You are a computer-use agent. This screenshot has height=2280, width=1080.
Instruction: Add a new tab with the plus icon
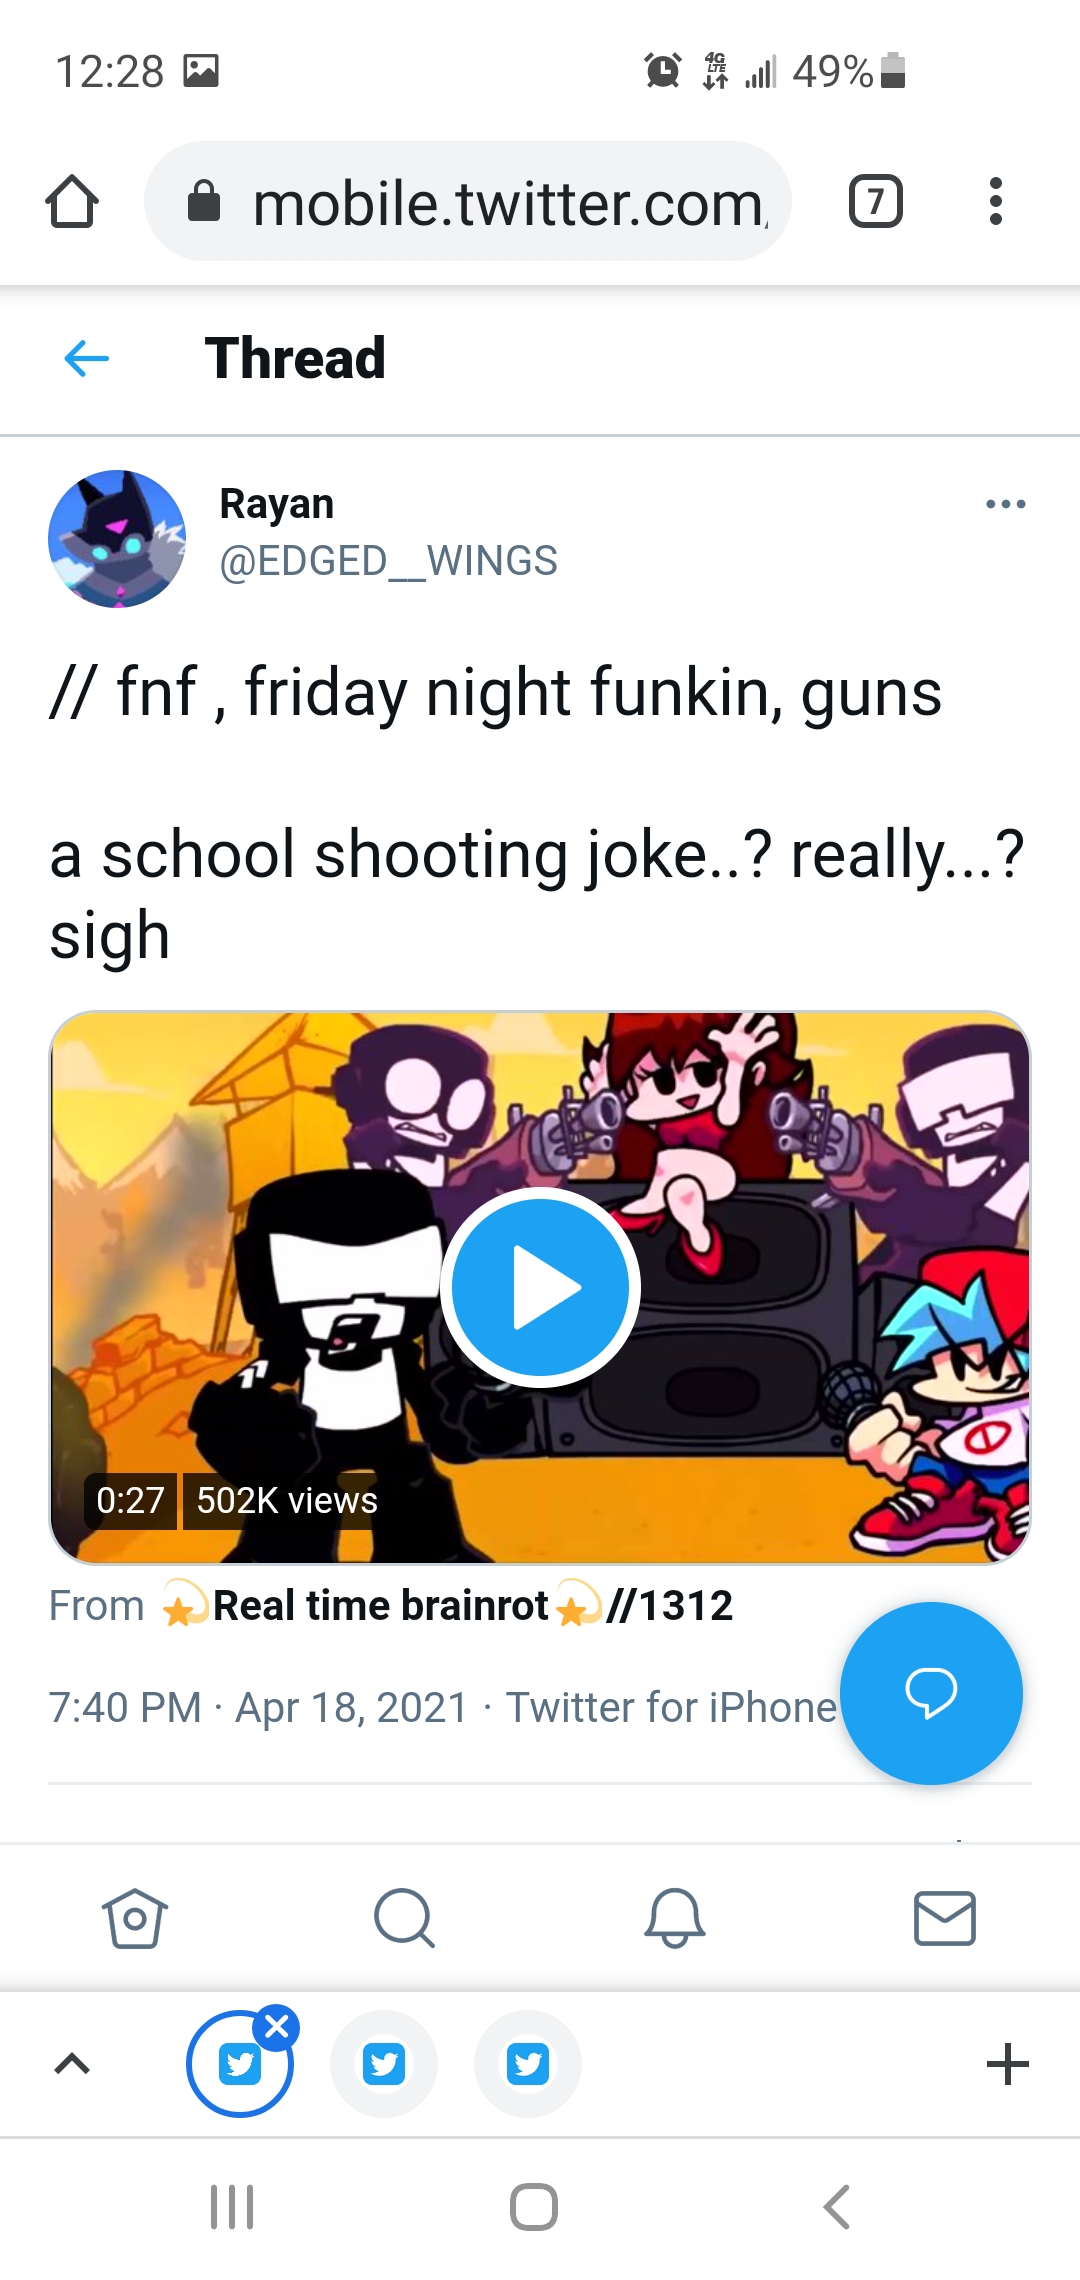pos(1007,2064)
